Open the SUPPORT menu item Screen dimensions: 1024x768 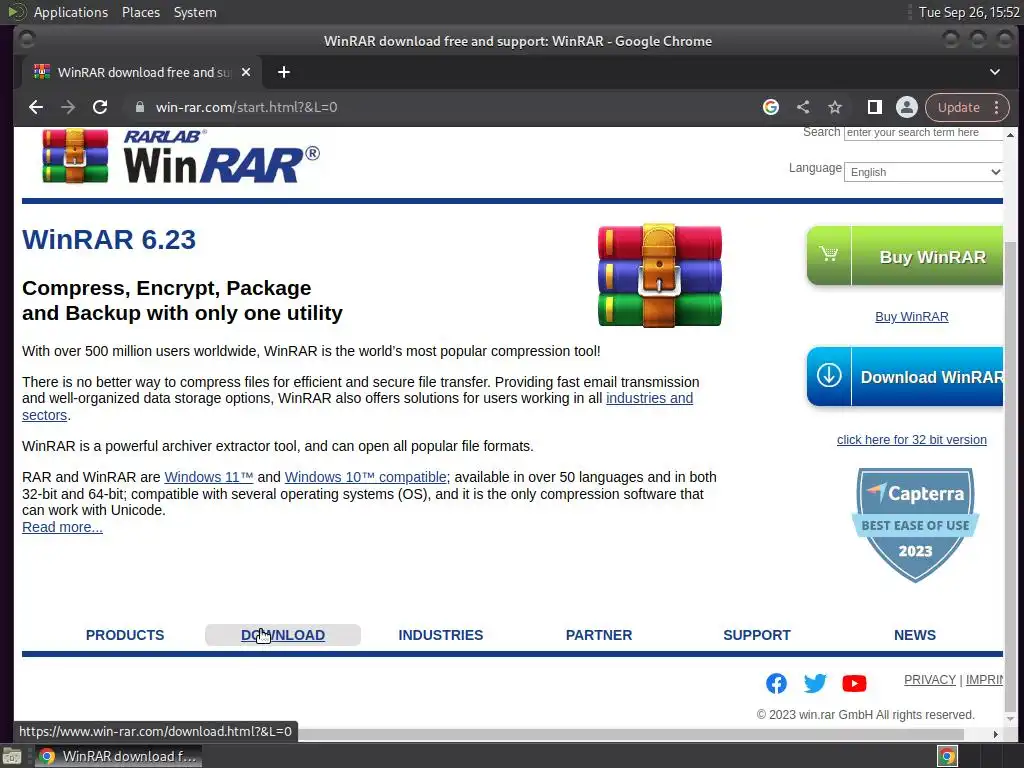point(757,635)
